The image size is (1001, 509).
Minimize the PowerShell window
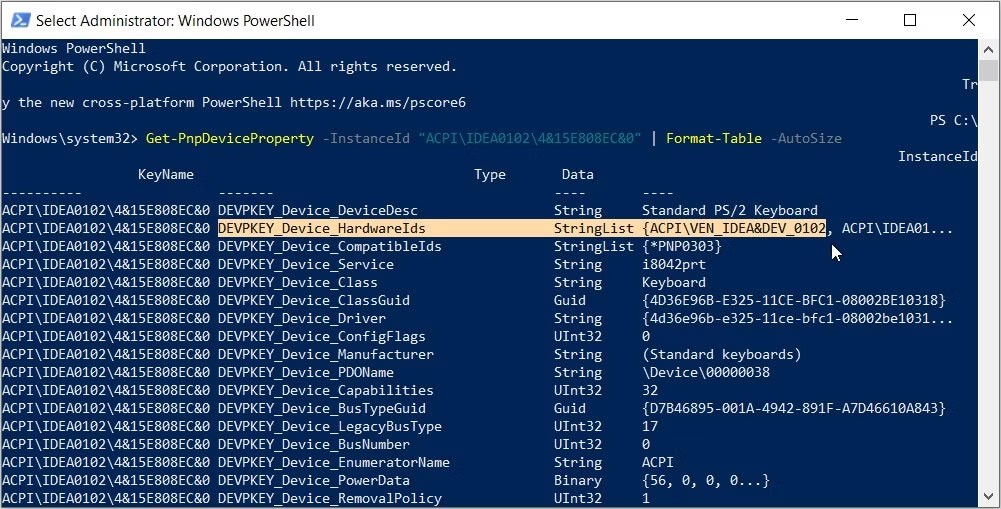point(850,19)
